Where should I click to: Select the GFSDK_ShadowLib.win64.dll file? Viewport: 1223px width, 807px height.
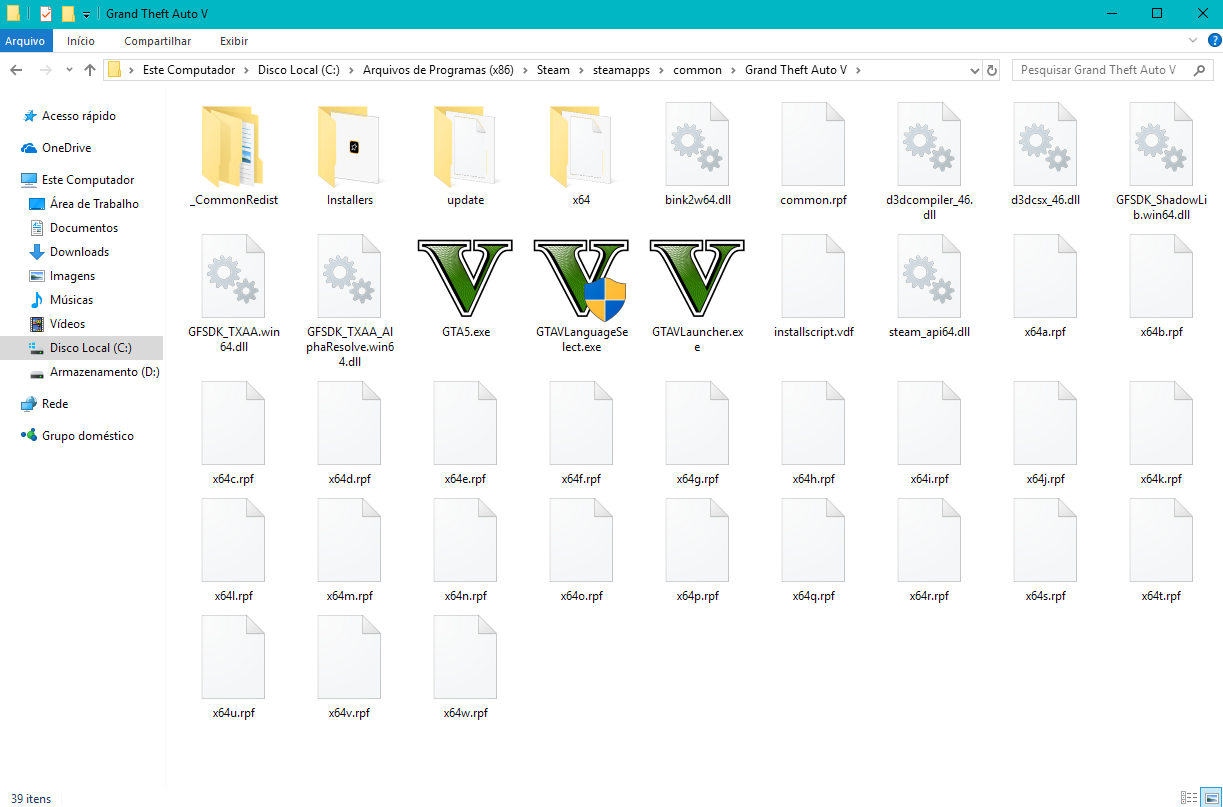click(1161, 143)
